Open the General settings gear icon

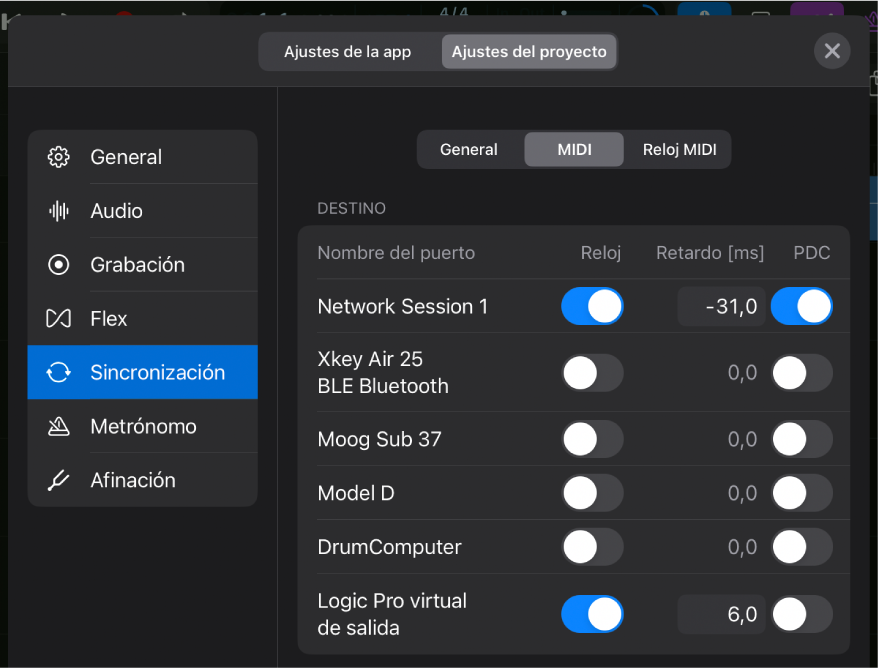click(58, 157)
